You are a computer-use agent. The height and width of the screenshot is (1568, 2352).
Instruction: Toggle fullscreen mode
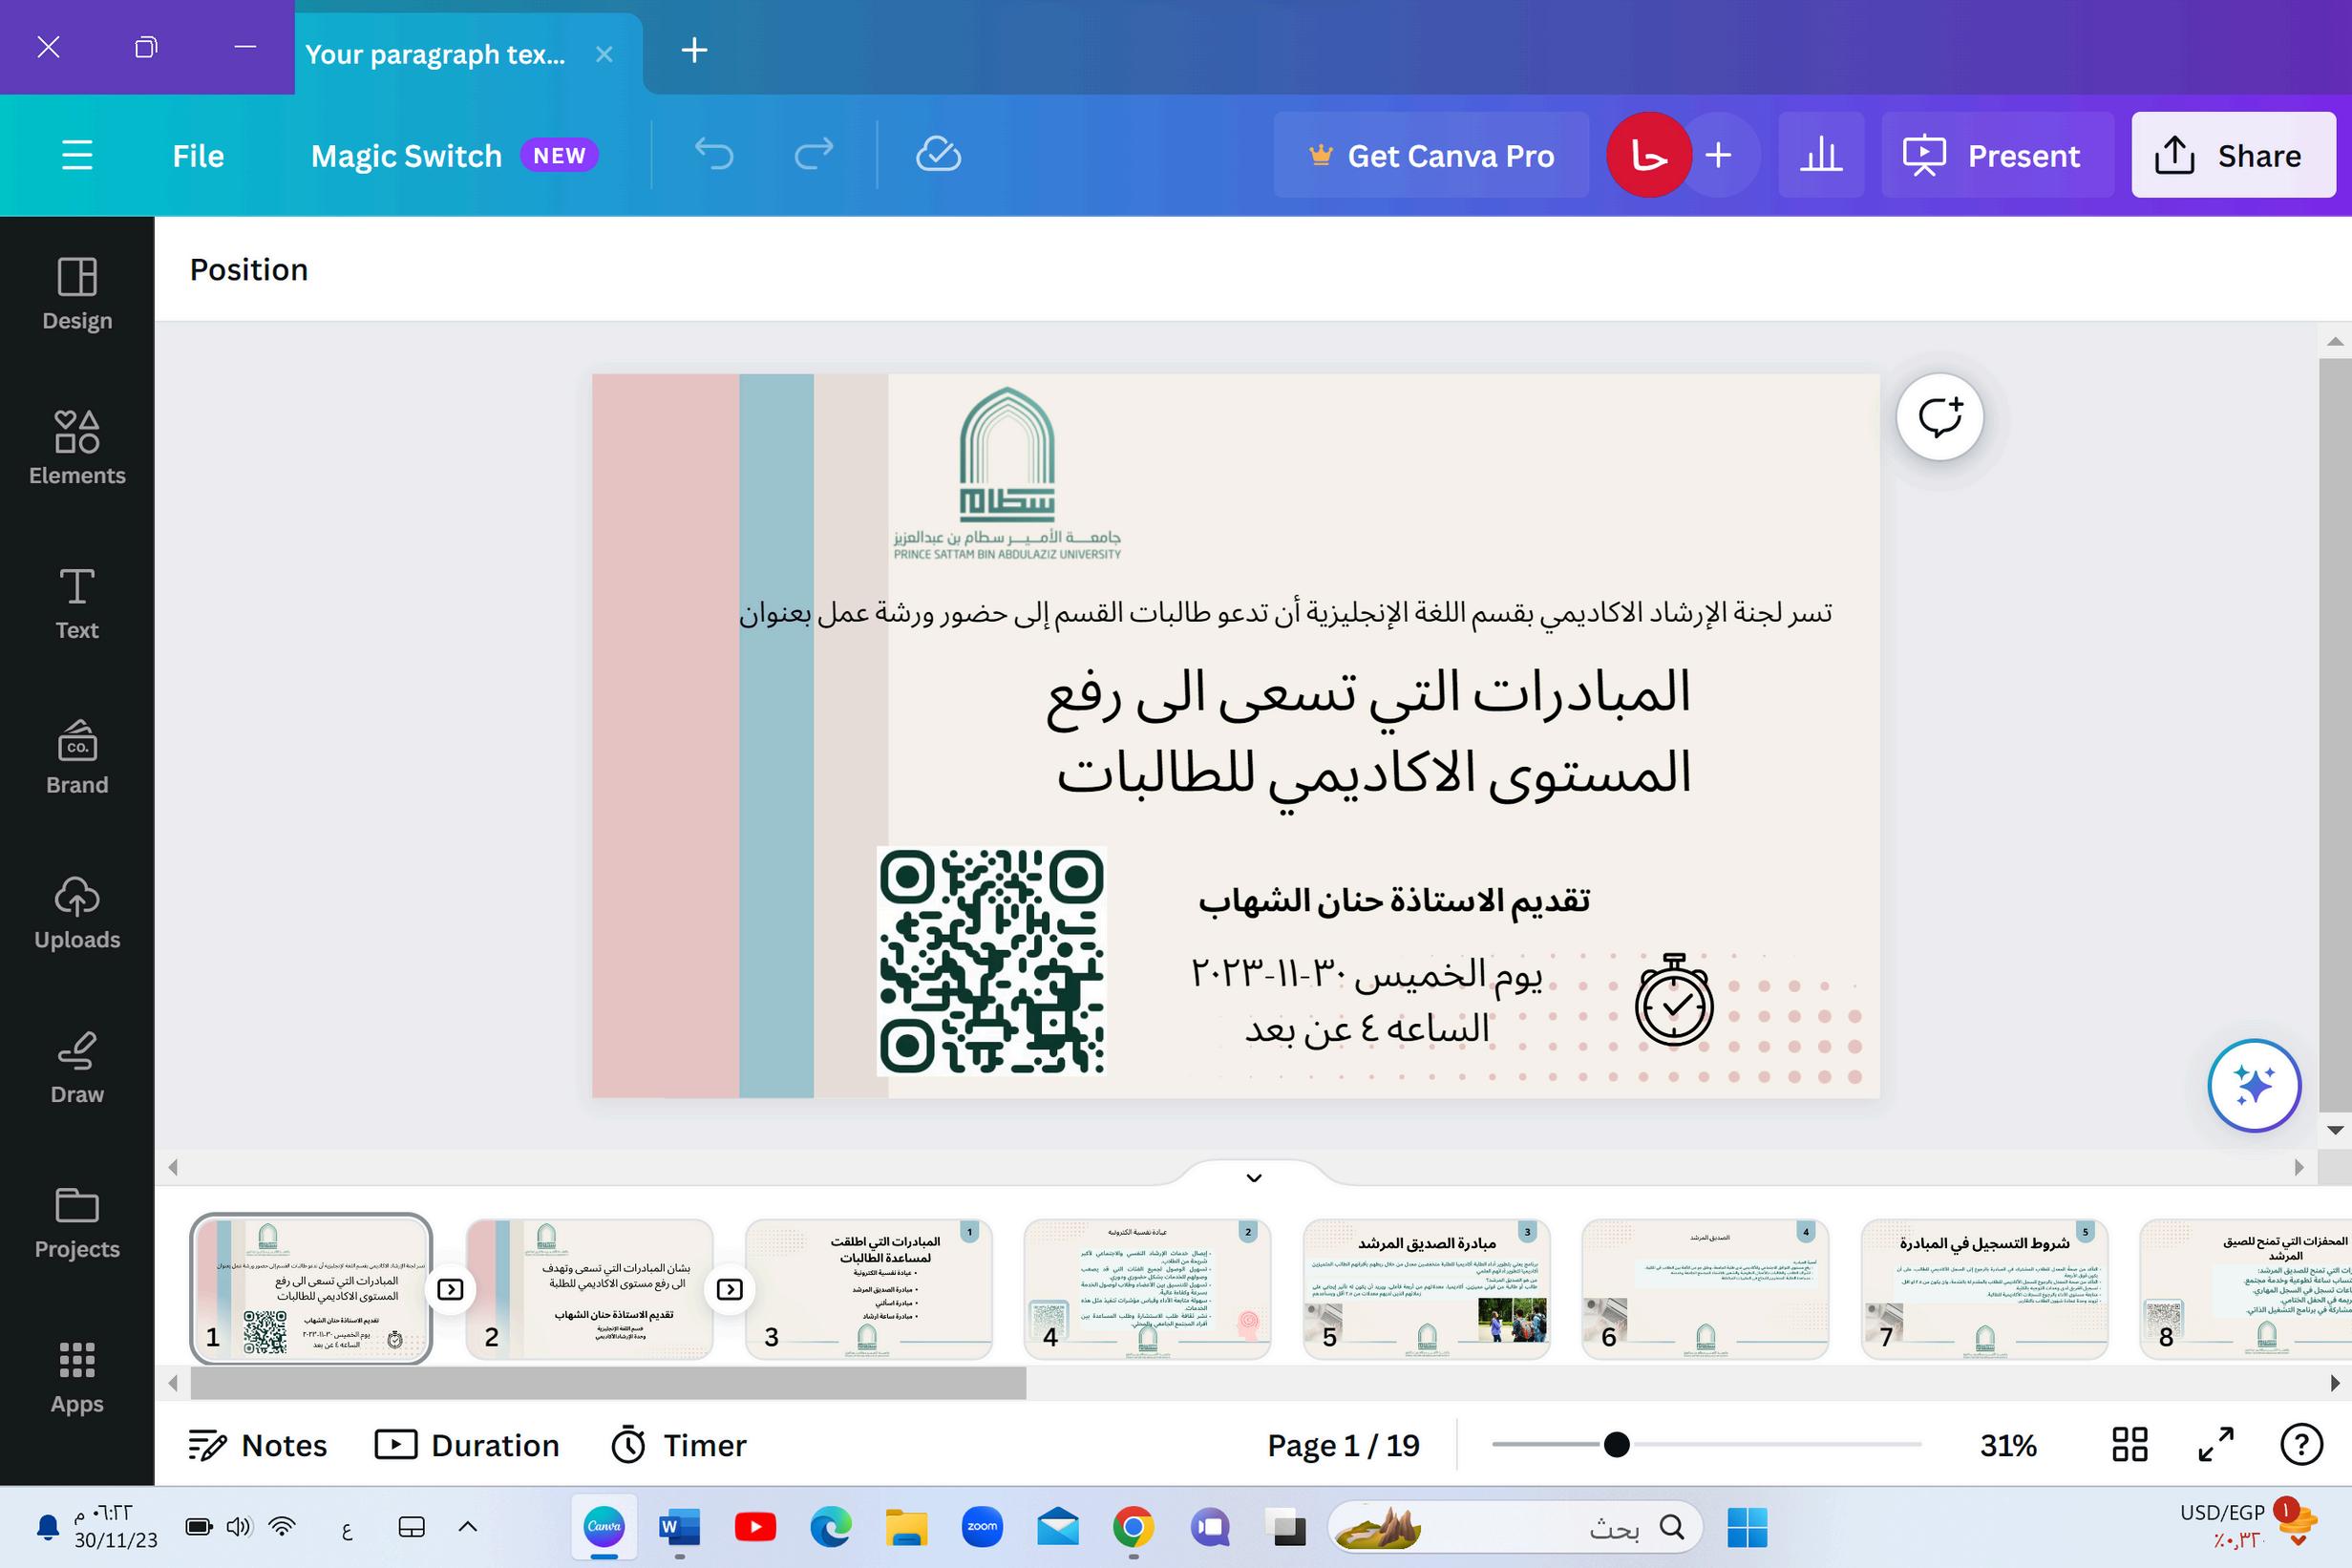pos(2216,1445)
